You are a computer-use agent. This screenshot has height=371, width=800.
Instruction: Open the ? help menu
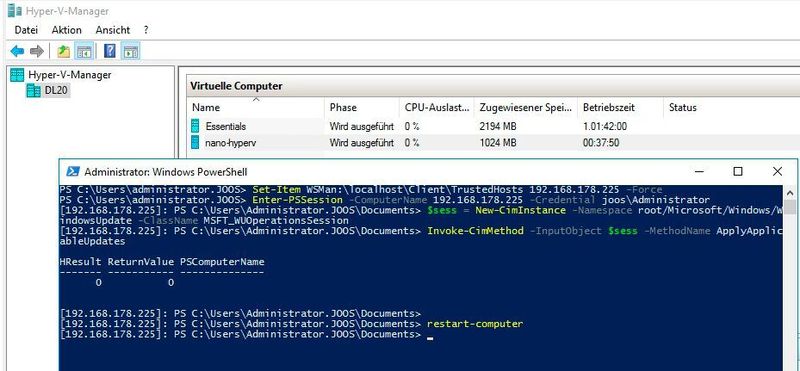(146, 30)
